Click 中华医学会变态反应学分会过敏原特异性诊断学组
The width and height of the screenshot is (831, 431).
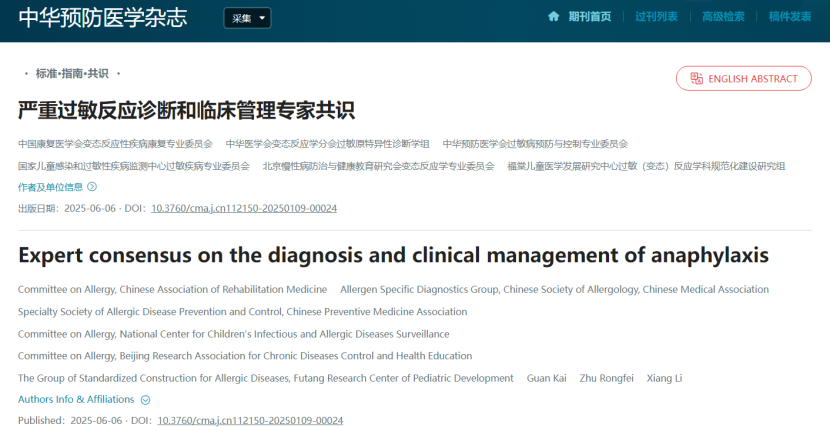(328, 144)
